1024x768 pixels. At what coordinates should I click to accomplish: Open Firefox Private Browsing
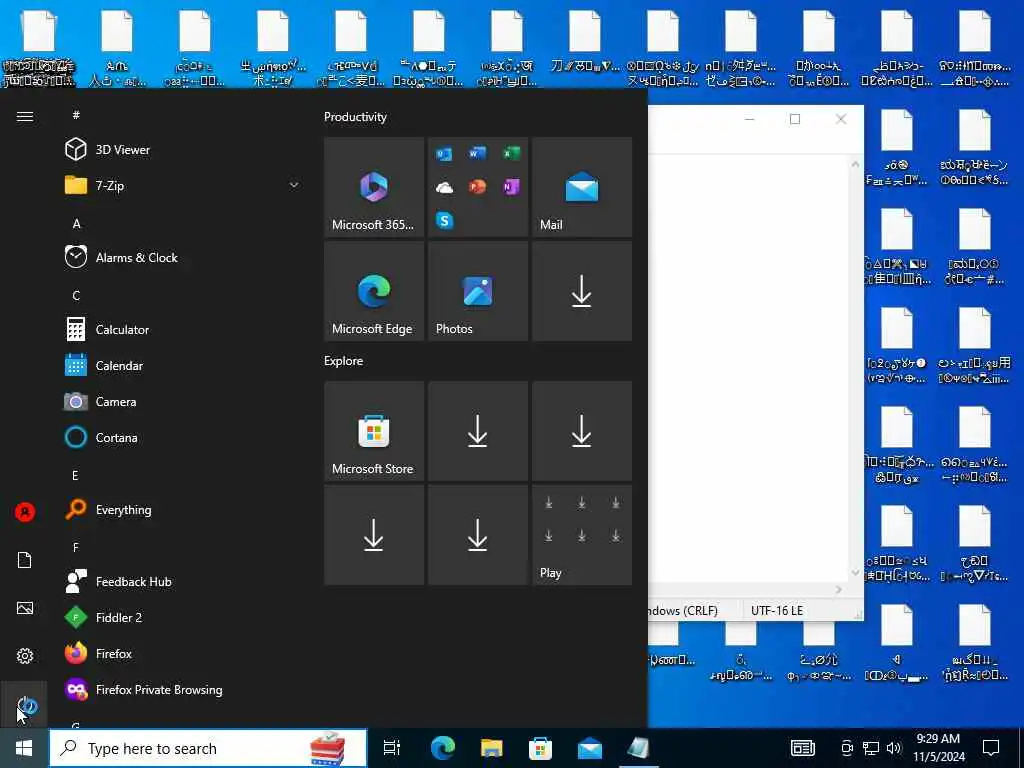click(x=183, y=690)
